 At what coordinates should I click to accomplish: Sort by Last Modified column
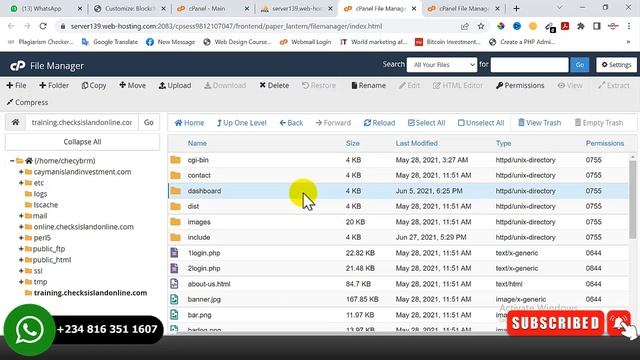tap(416, 143)
